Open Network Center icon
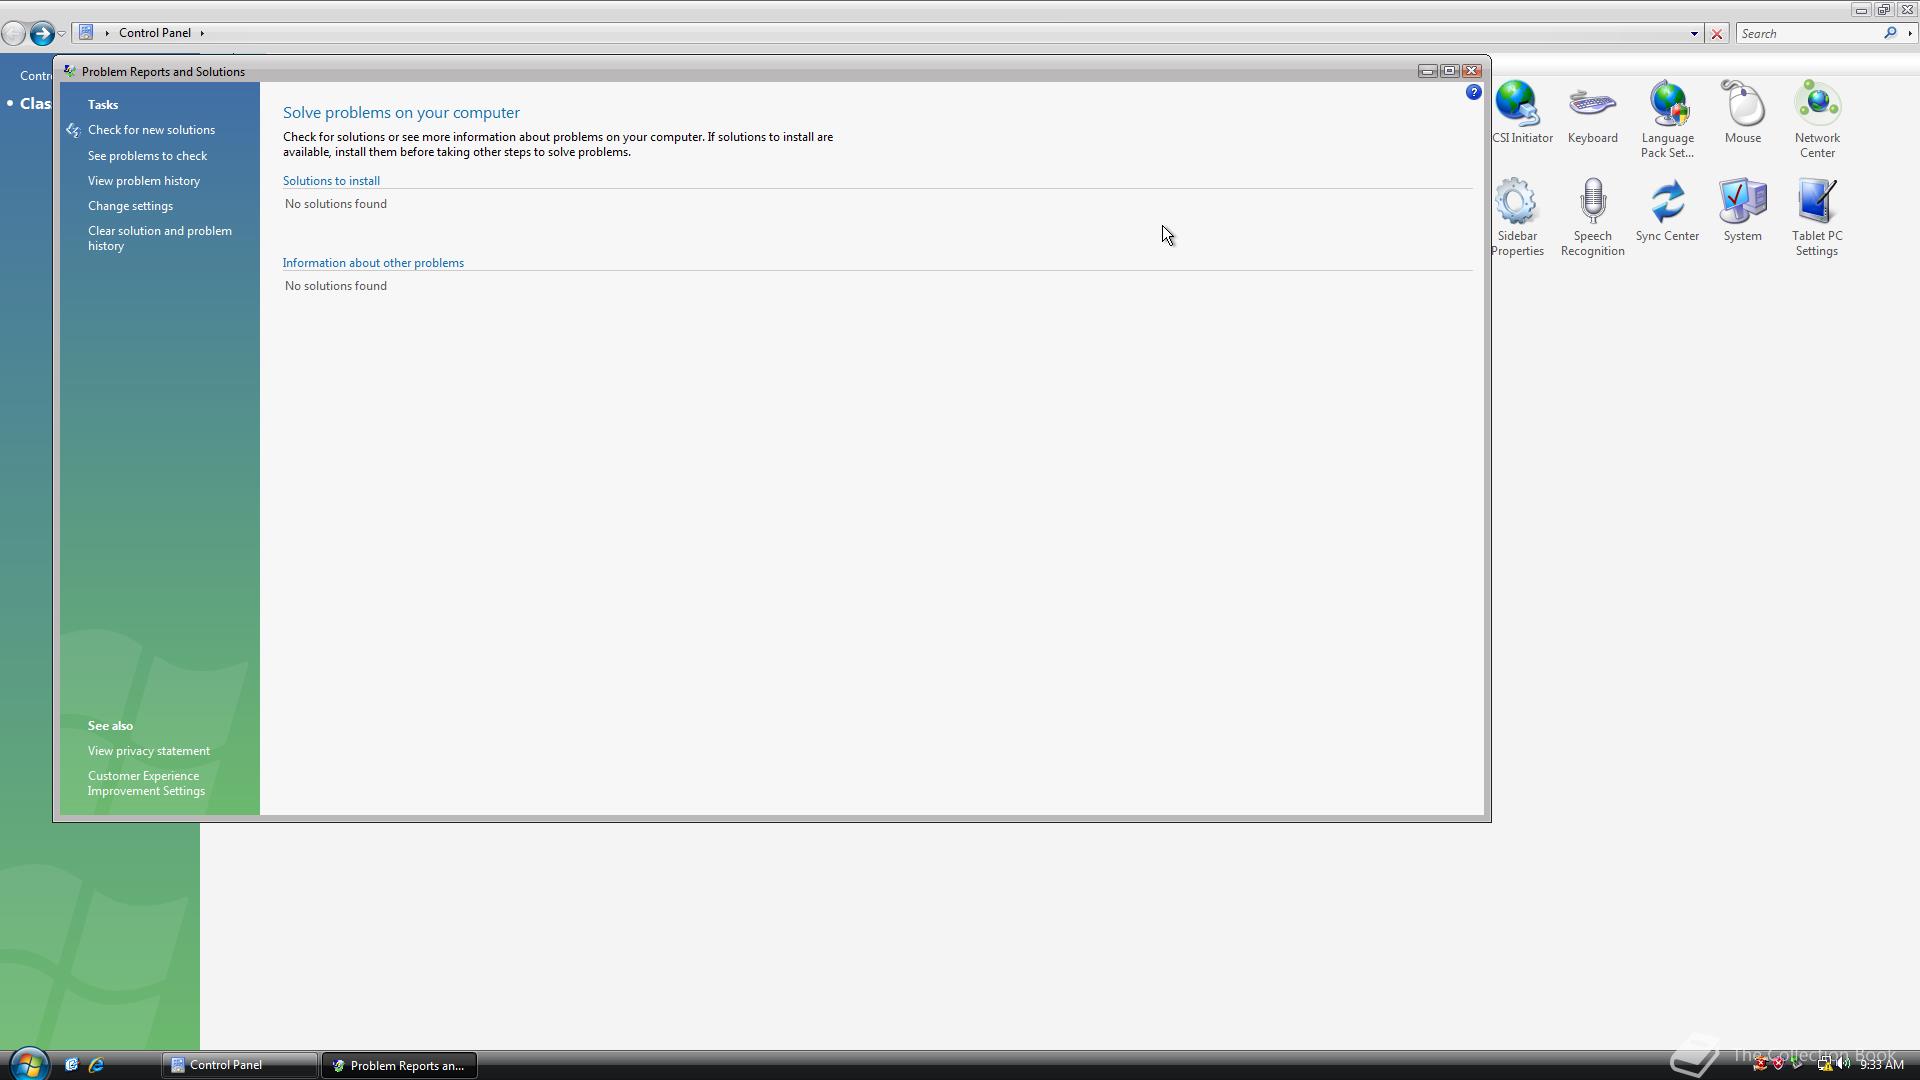1920x1080 pixels. (x=1817, y=119)
